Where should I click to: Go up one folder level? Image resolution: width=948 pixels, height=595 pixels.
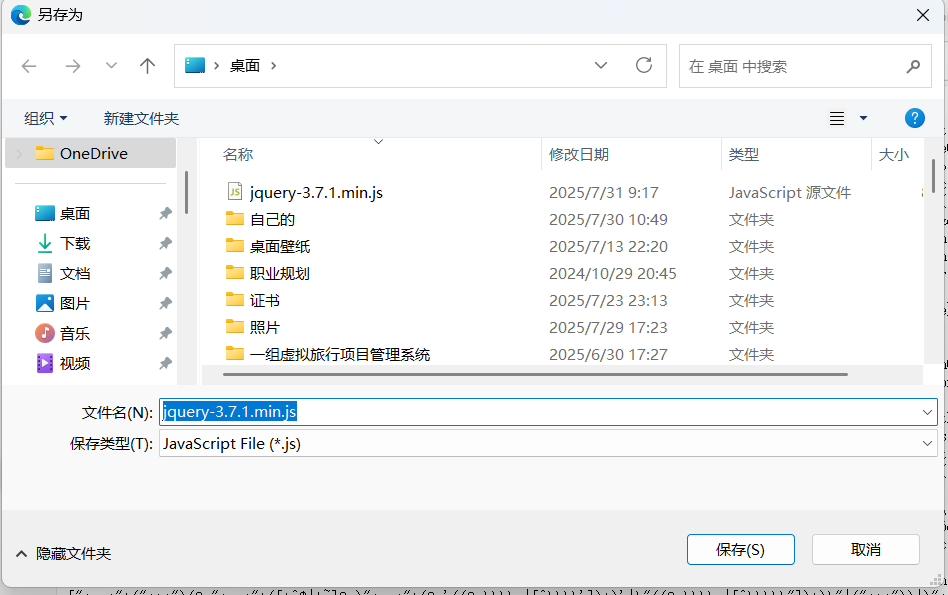pyautogui.click(x=147, y=66)
